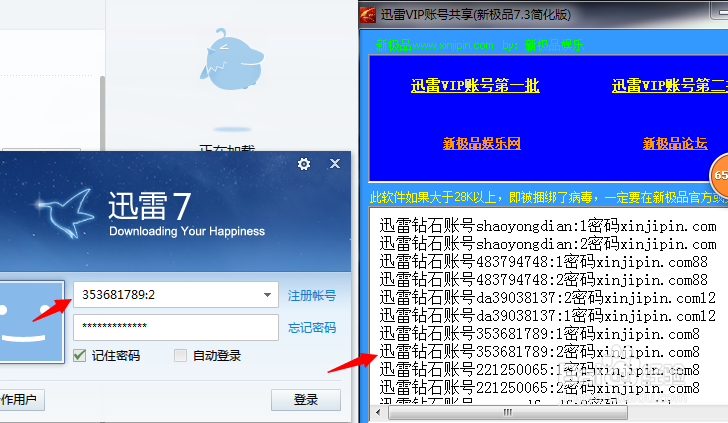Select row da39038137:2 in account list
This screenshot has width=728, height=423.
[548, 298]
